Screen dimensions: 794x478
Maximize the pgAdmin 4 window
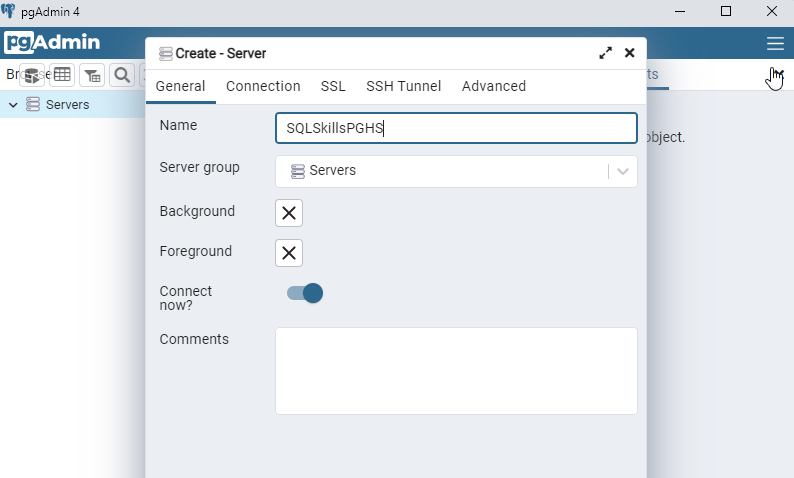(726, 11)
